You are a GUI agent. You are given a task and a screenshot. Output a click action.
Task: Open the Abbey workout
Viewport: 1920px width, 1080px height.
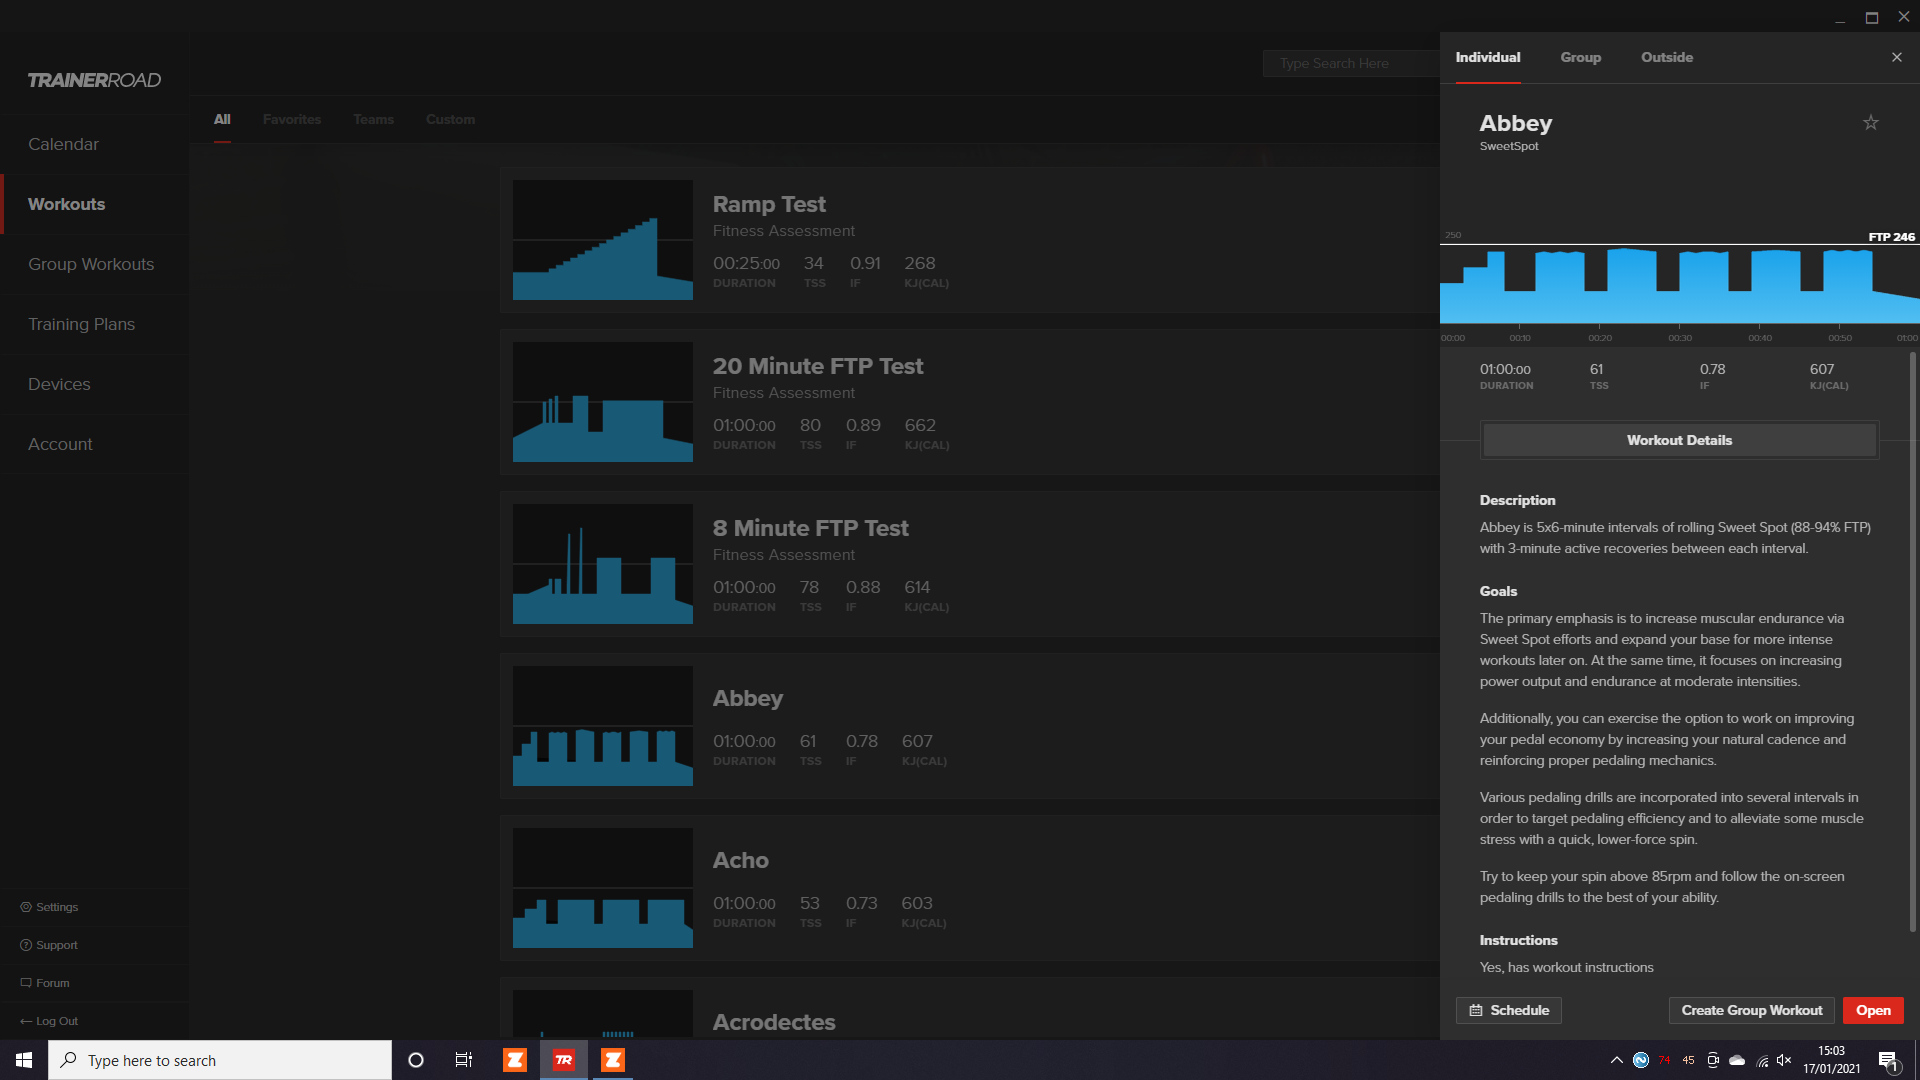tap(1873, 1010)
